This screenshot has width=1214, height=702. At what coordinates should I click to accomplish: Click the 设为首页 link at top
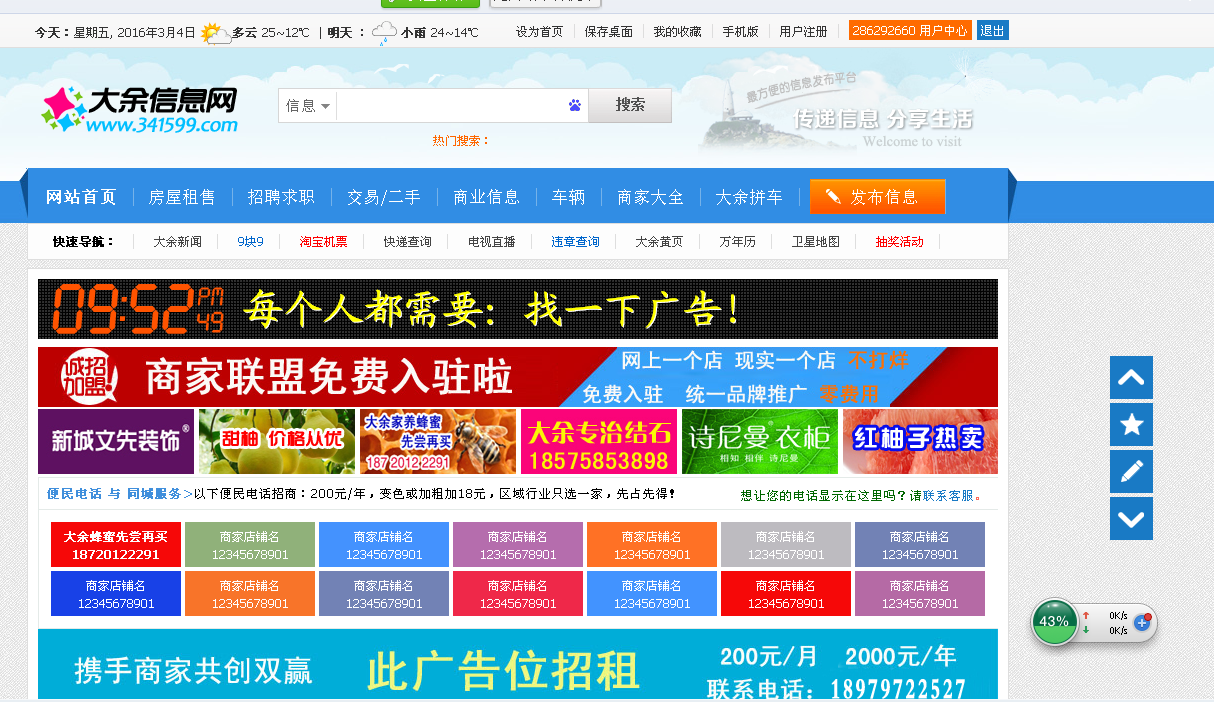click(x=539, y=32)
